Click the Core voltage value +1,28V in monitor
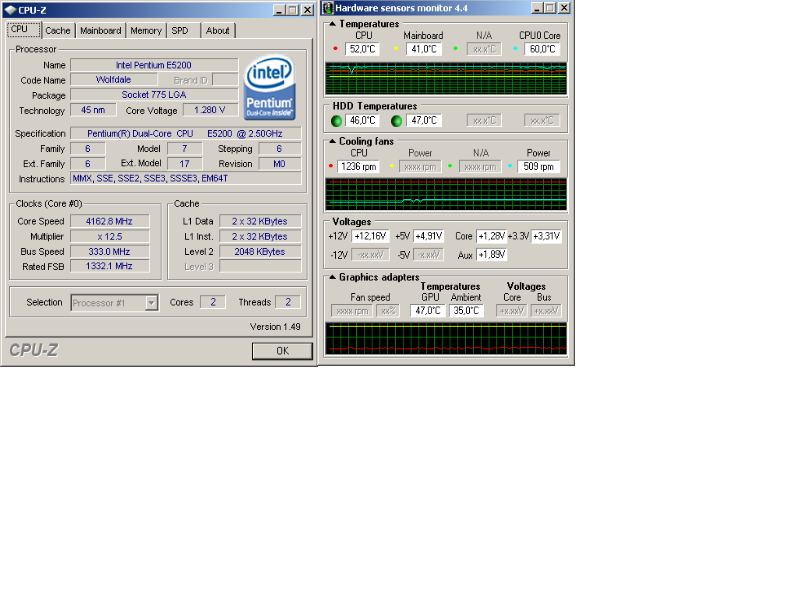 coord(491,236)
